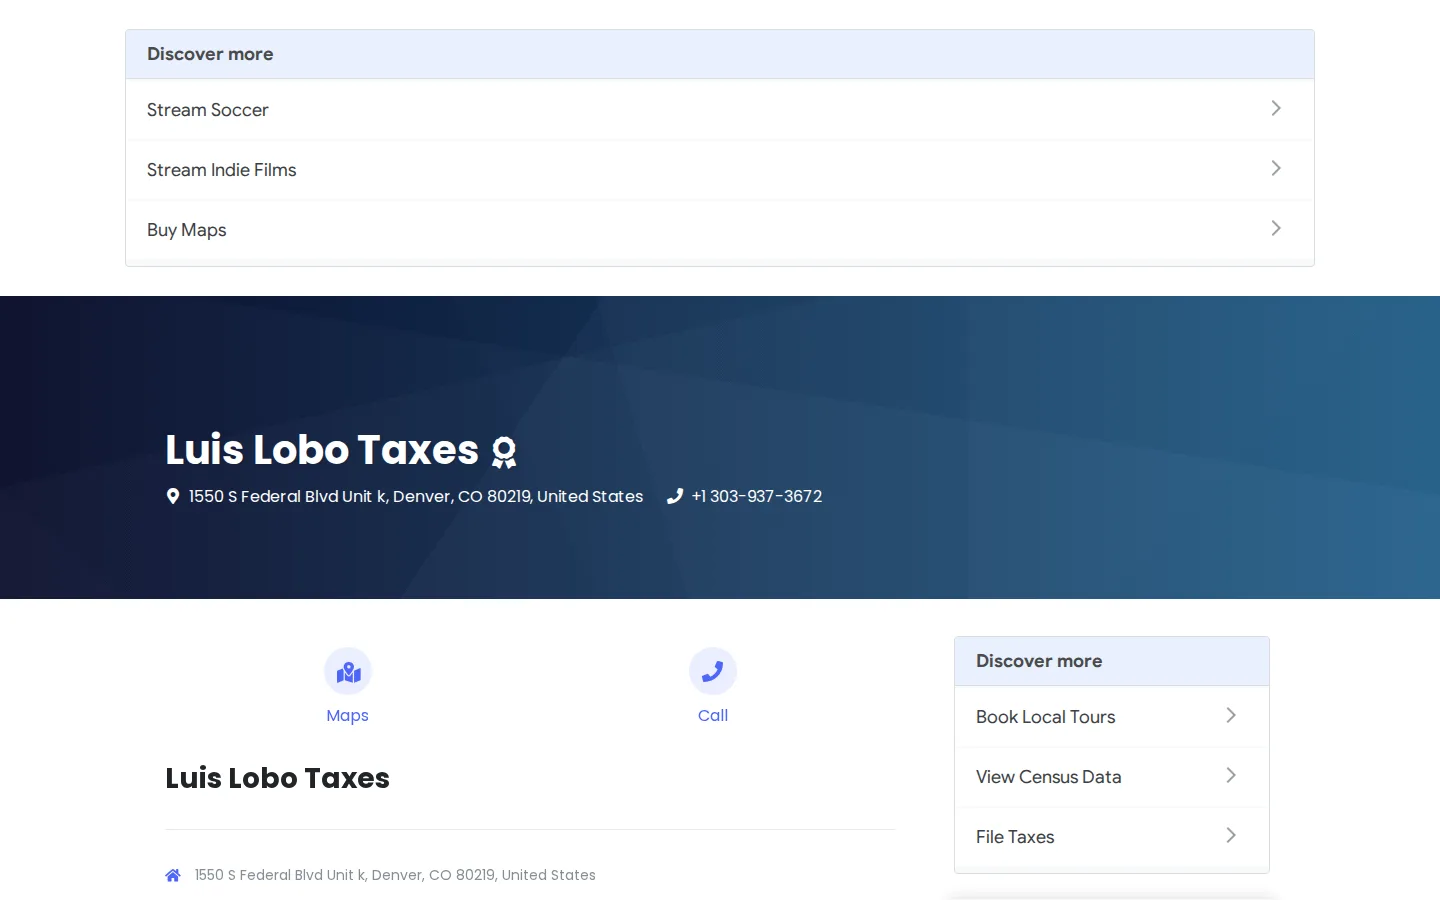Open the View Census Data chevron arrow

(x=1231, y=775)
